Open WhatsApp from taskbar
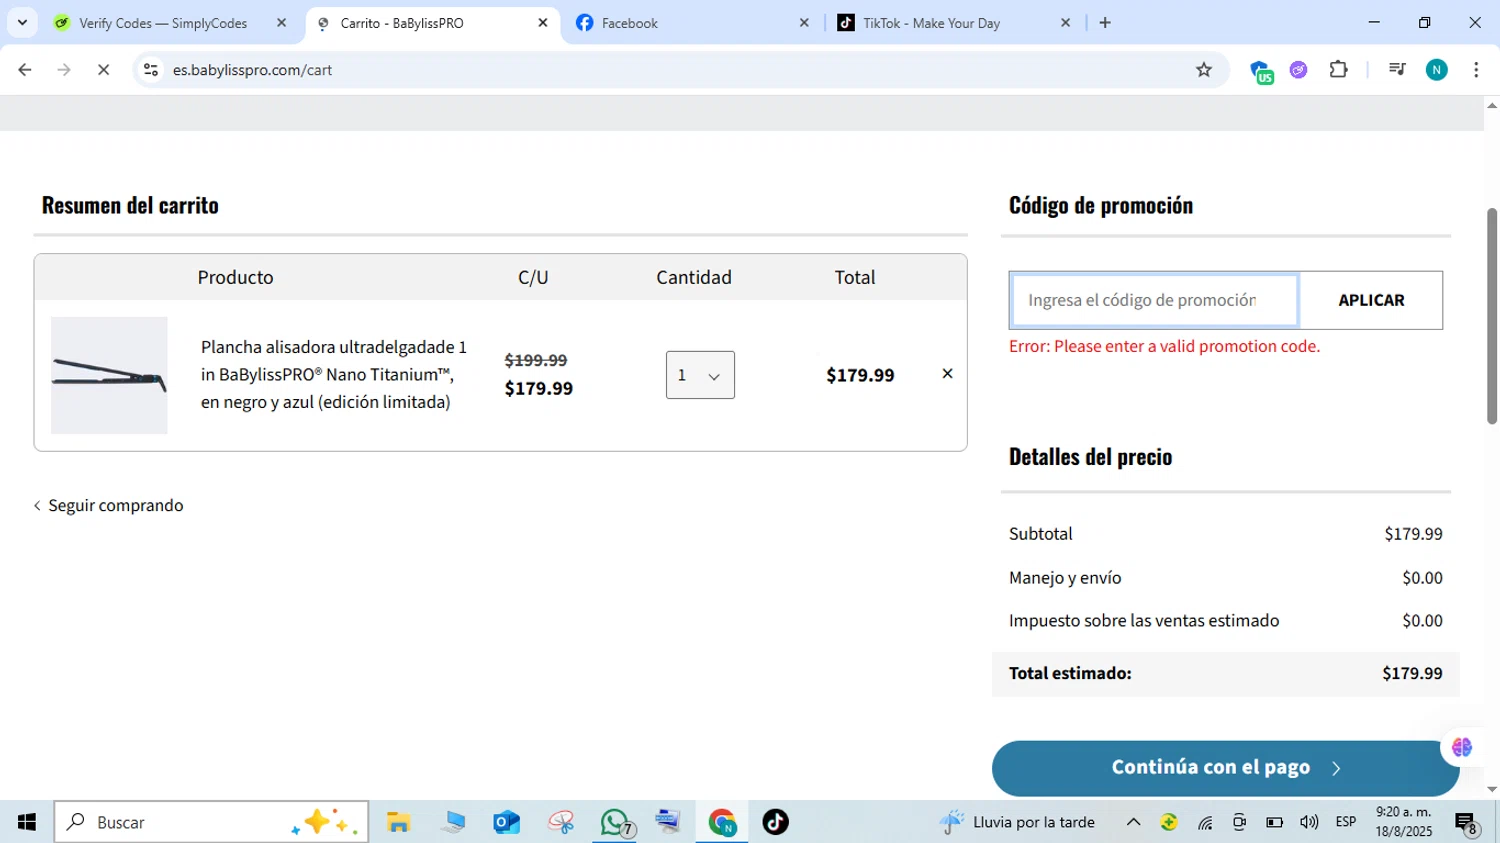The height and width of the screenshot is (843, 1500). [x=616, y=822]
